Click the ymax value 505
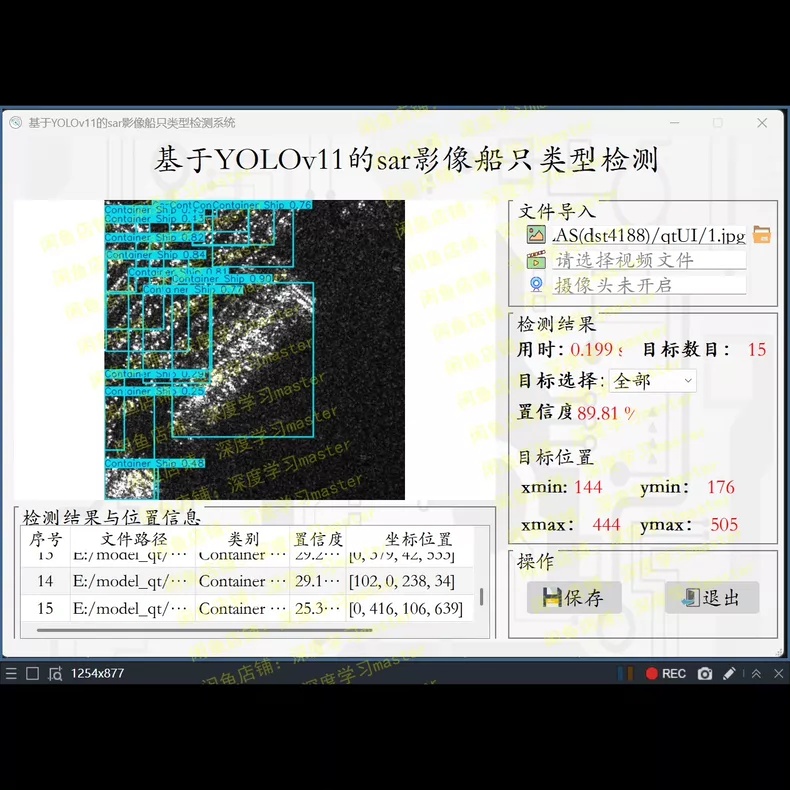Screen dimensions: 790x790 pyautogui.click(x=724, y=524)
